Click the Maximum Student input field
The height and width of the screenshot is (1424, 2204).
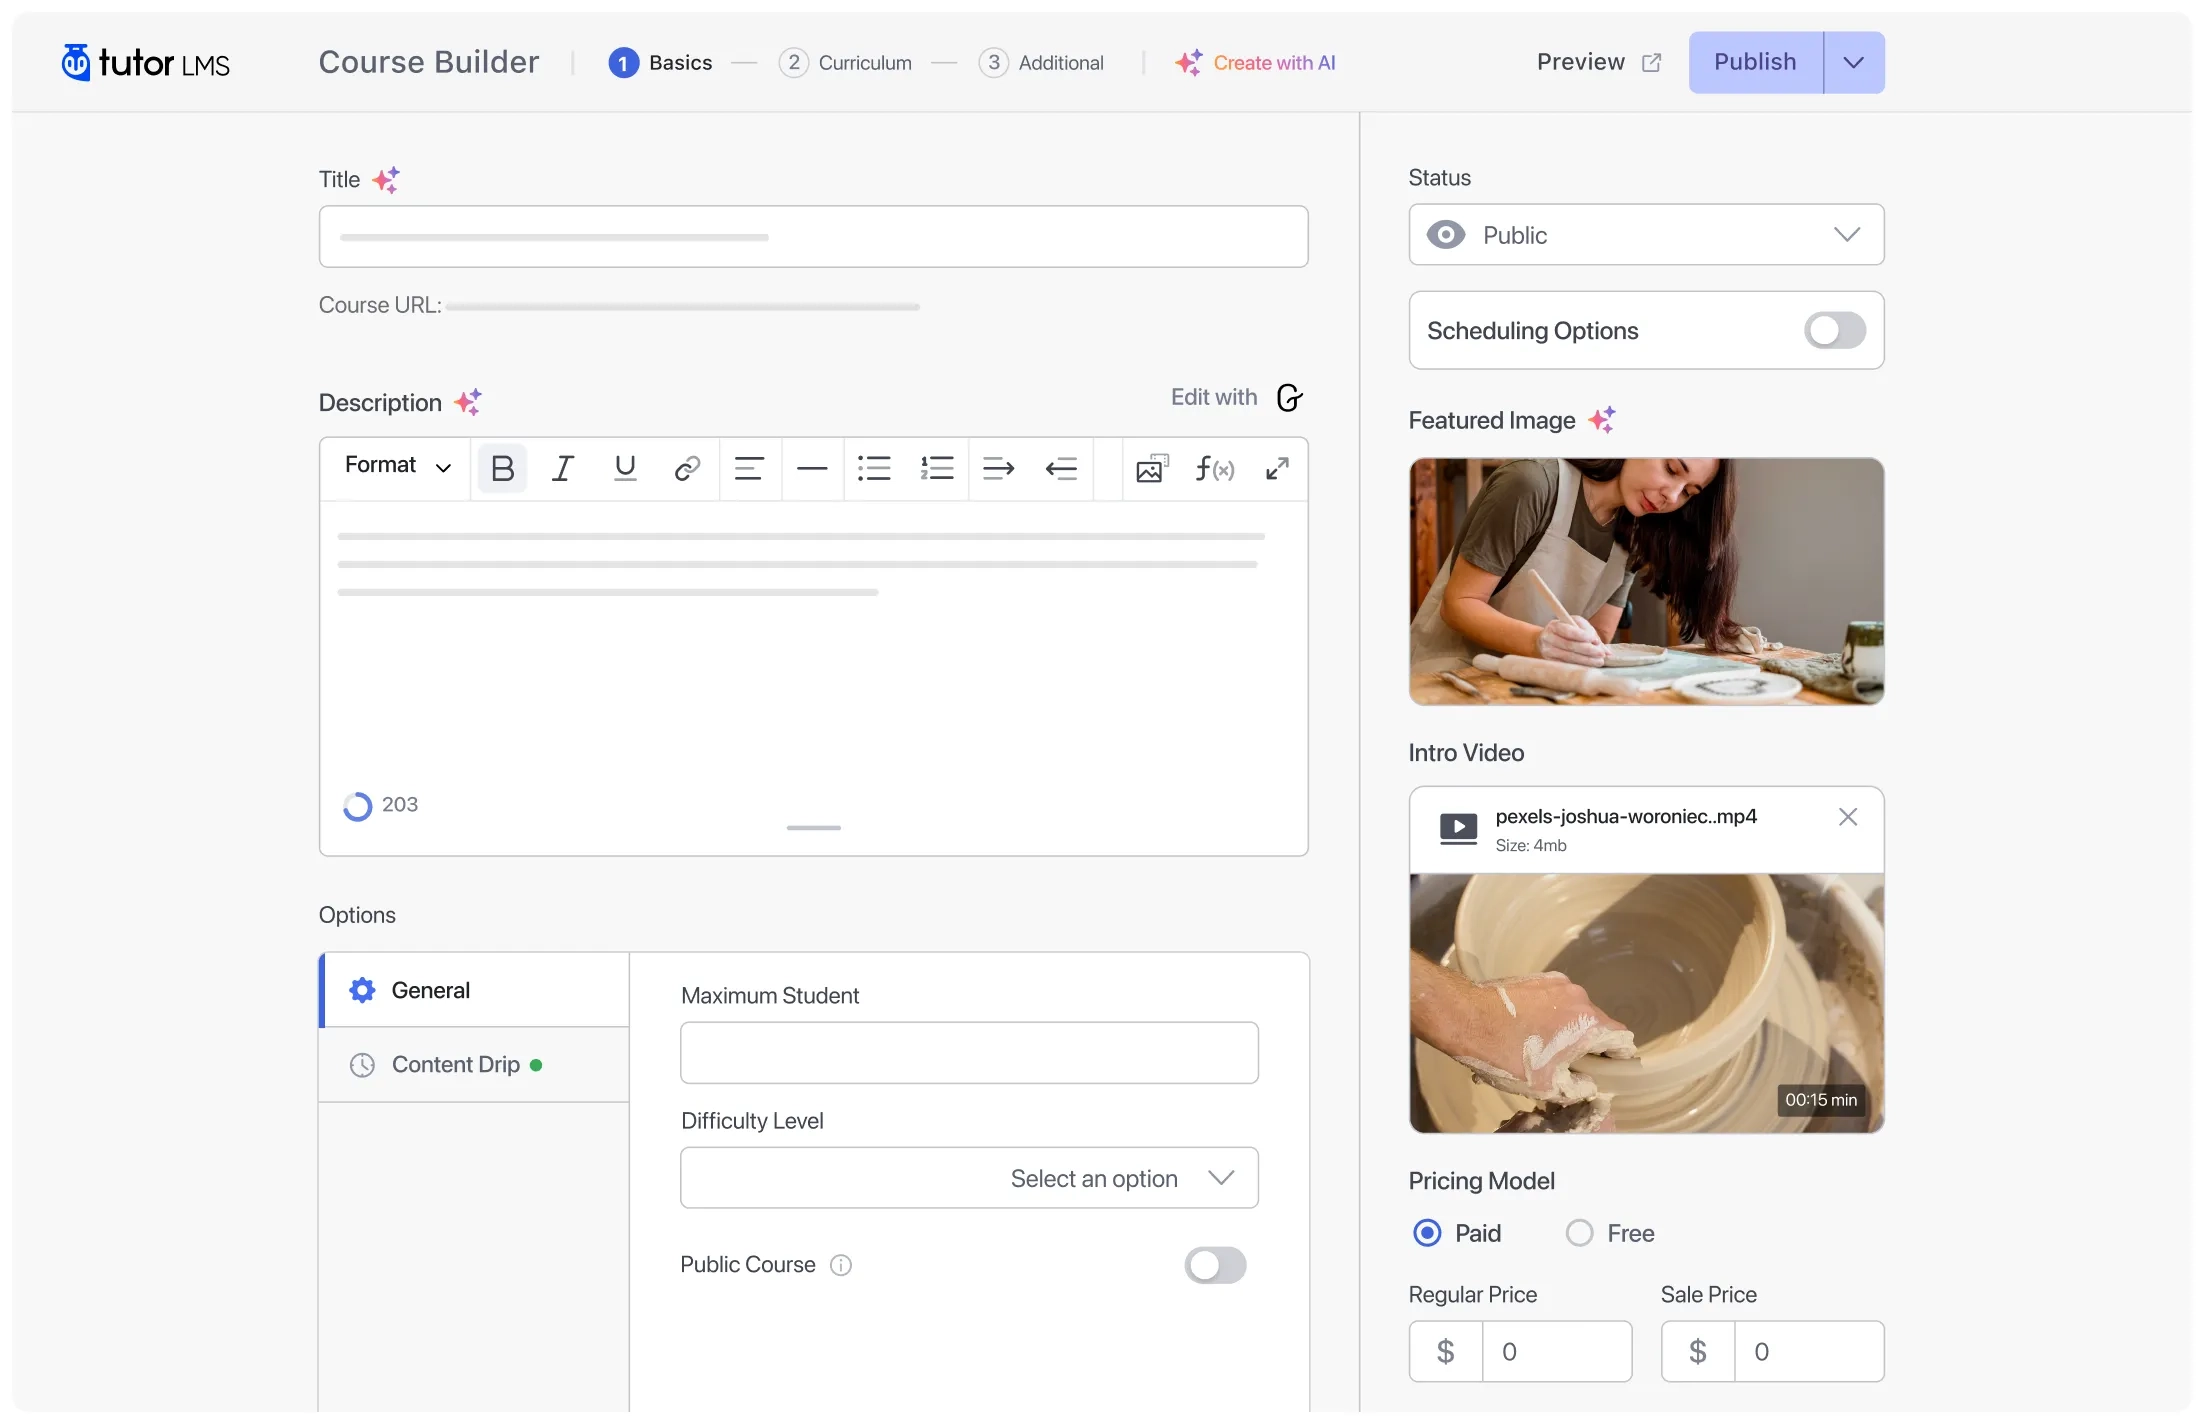coord(968,1053)
